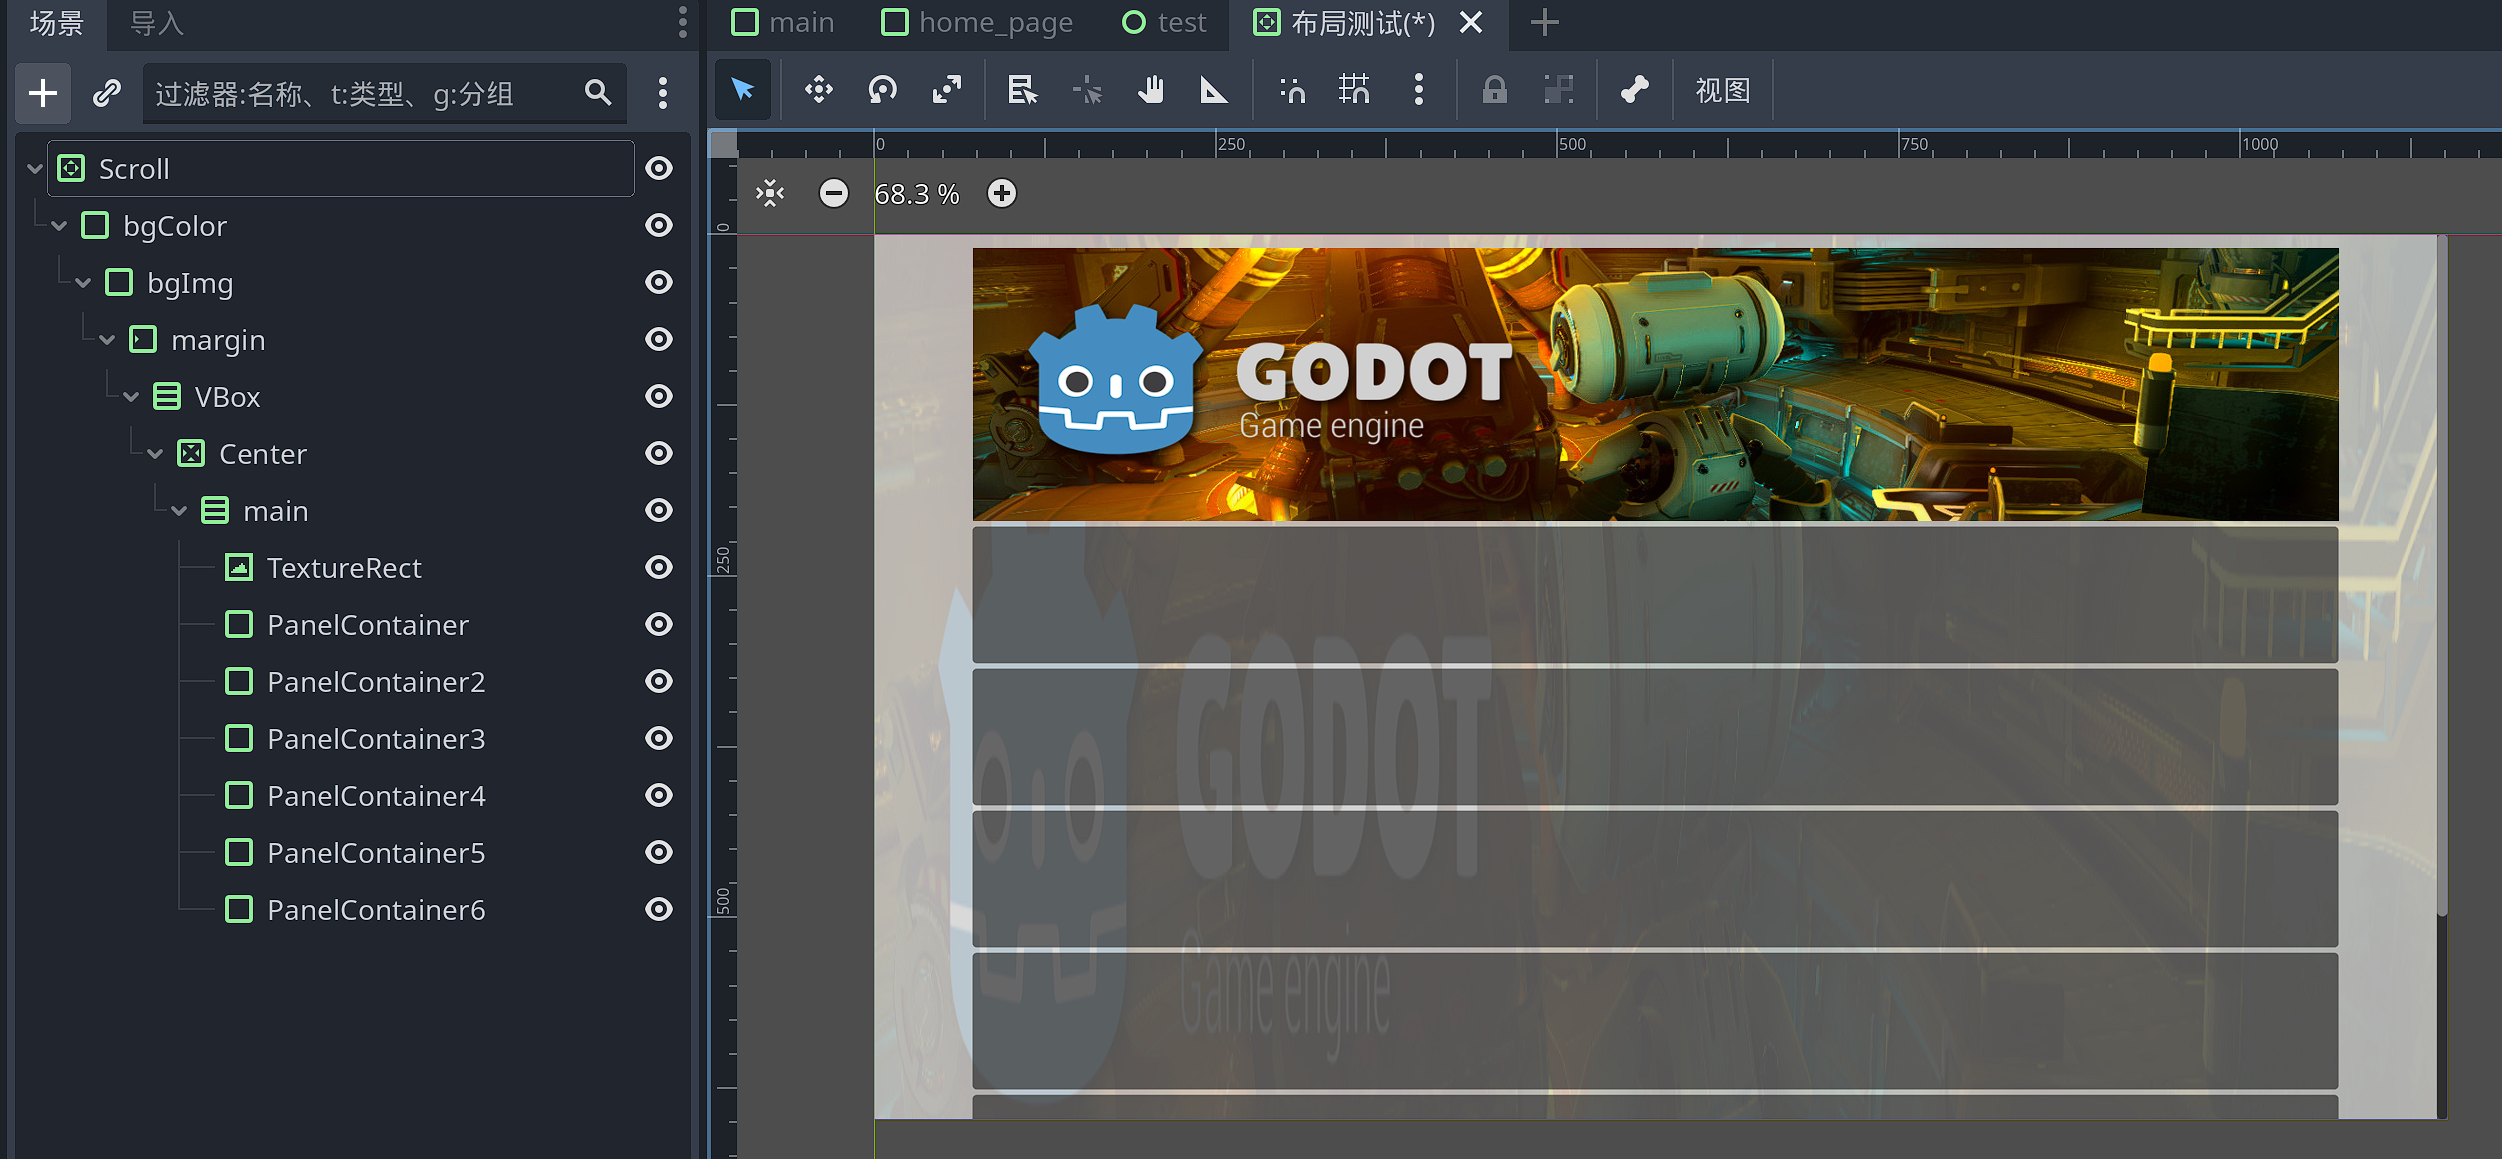Switch to the home_page scene tab

point(977,22)
